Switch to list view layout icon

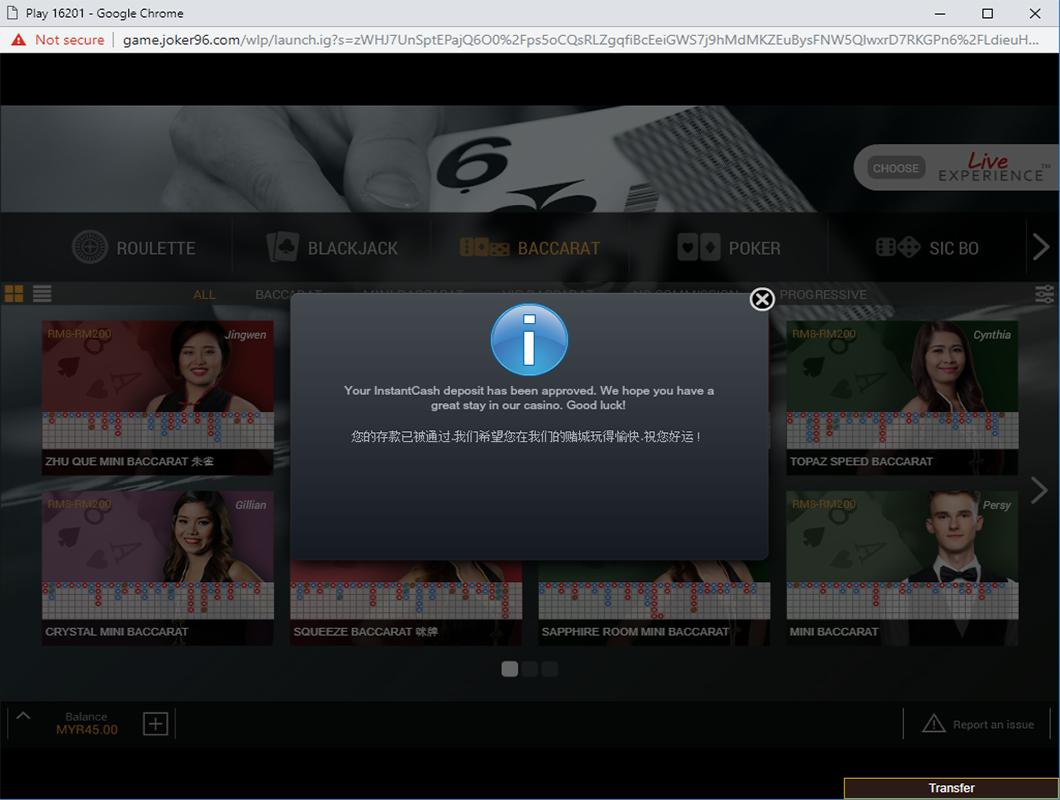[42, 294]
